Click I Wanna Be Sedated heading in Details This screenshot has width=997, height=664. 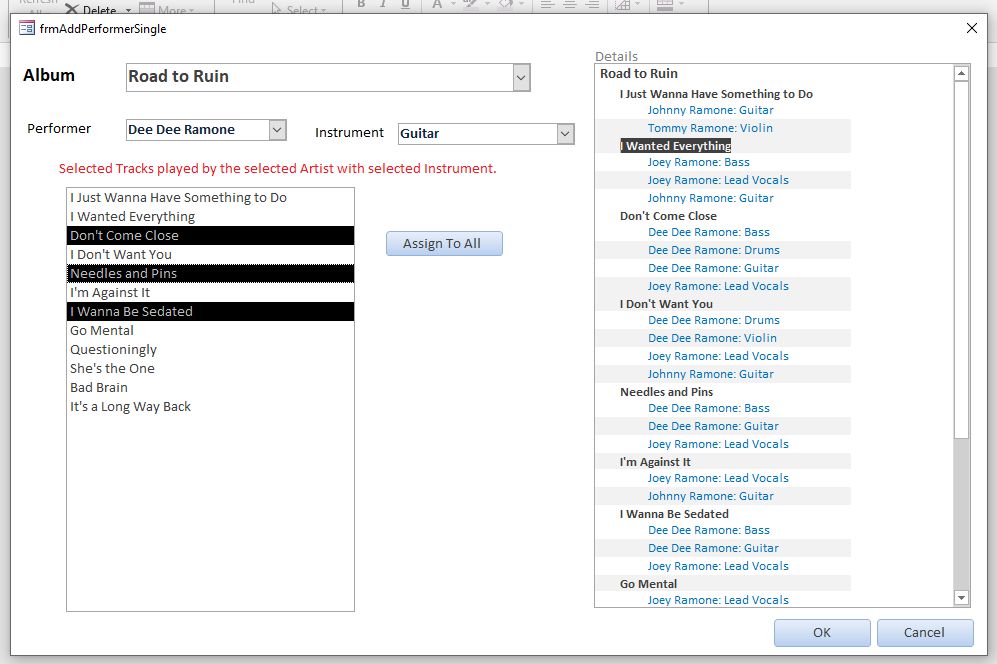click(x=674, y=514)
